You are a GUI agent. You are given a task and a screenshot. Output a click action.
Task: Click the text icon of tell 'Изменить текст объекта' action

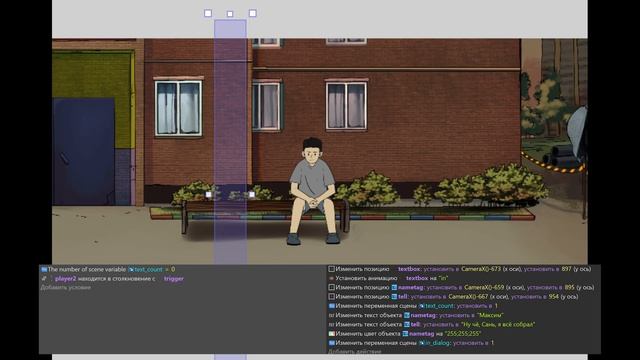[x=331, y=324]
